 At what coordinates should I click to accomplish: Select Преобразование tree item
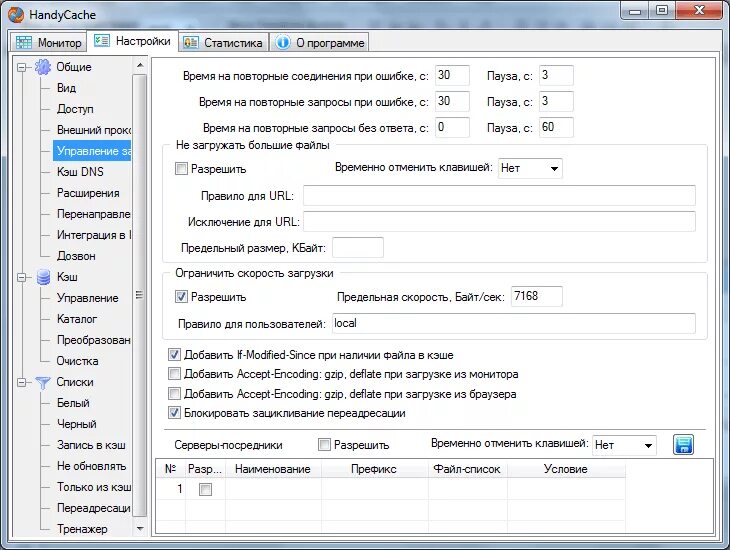point(93,340)
